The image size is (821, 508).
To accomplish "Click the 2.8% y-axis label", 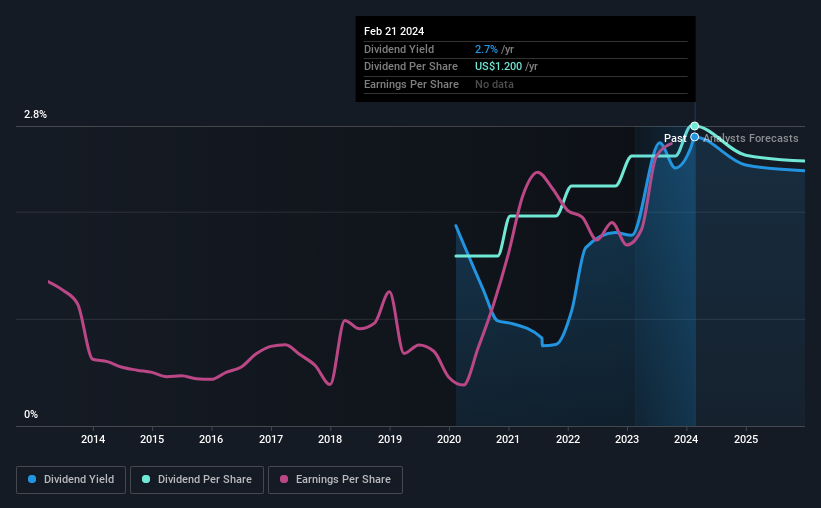I will (35, 115).
